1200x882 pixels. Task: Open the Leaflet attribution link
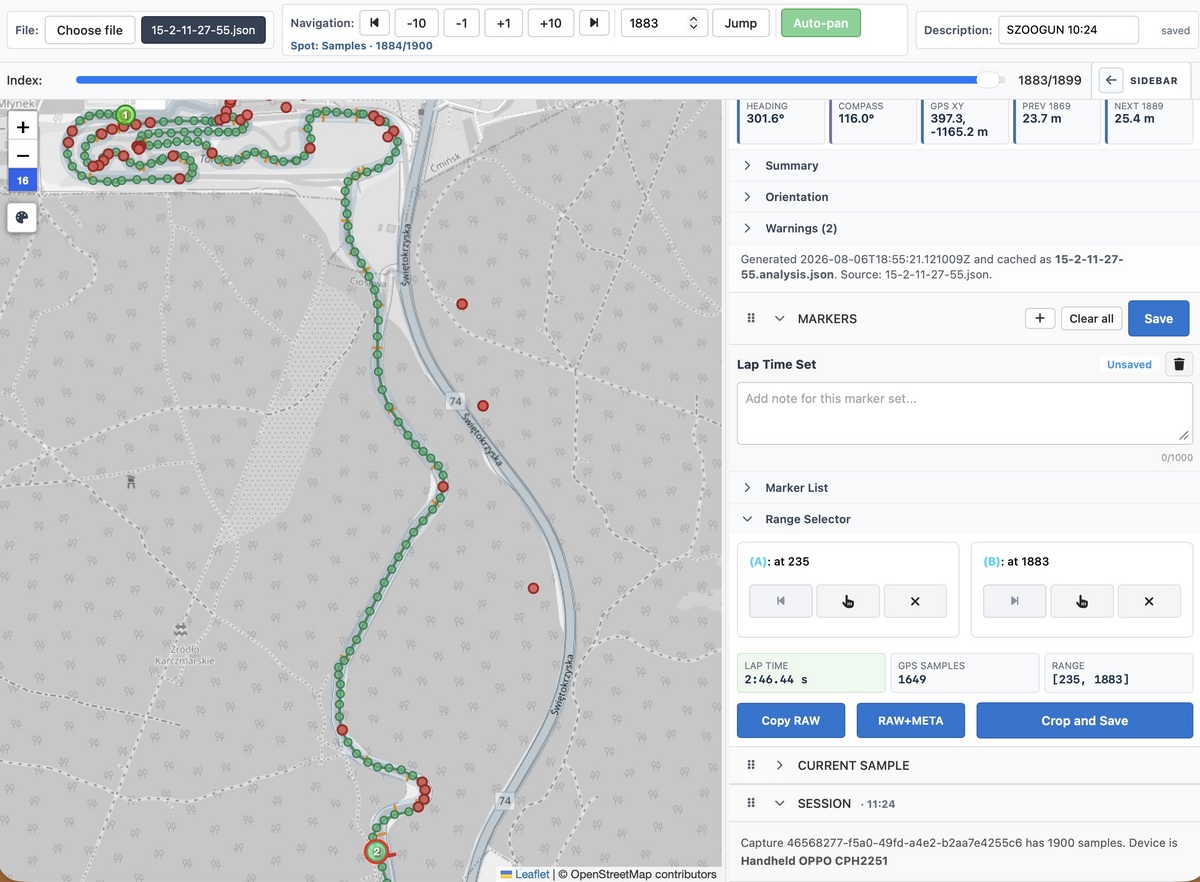click(525, 874)
